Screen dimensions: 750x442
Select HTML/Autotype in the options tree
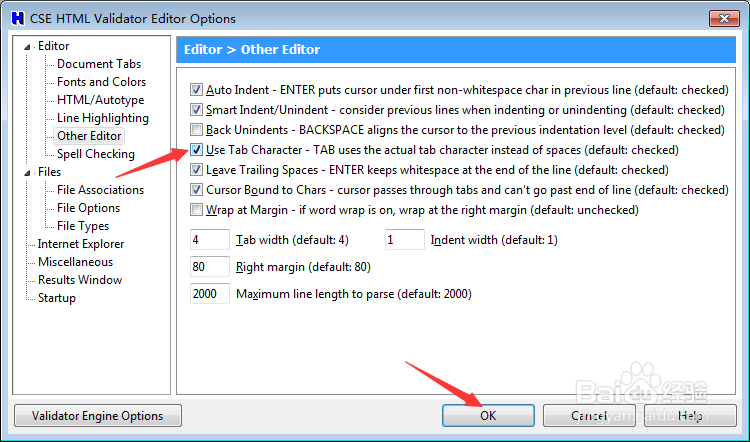tap(100, 99)
